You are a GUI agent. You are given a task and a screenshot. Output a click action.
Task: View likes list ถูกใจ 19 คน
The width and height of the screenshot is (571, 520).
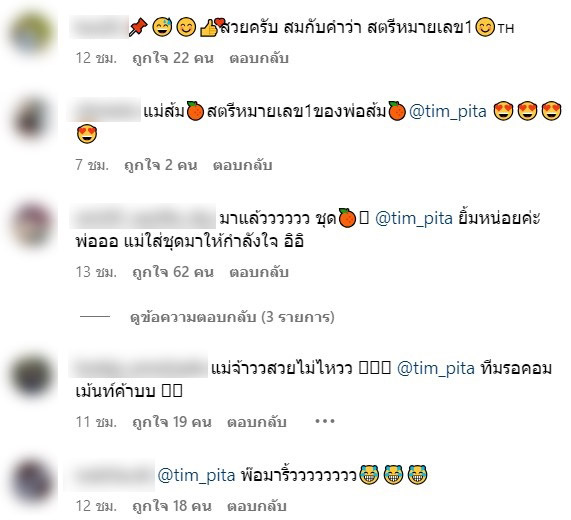click(x=172, y=422)
